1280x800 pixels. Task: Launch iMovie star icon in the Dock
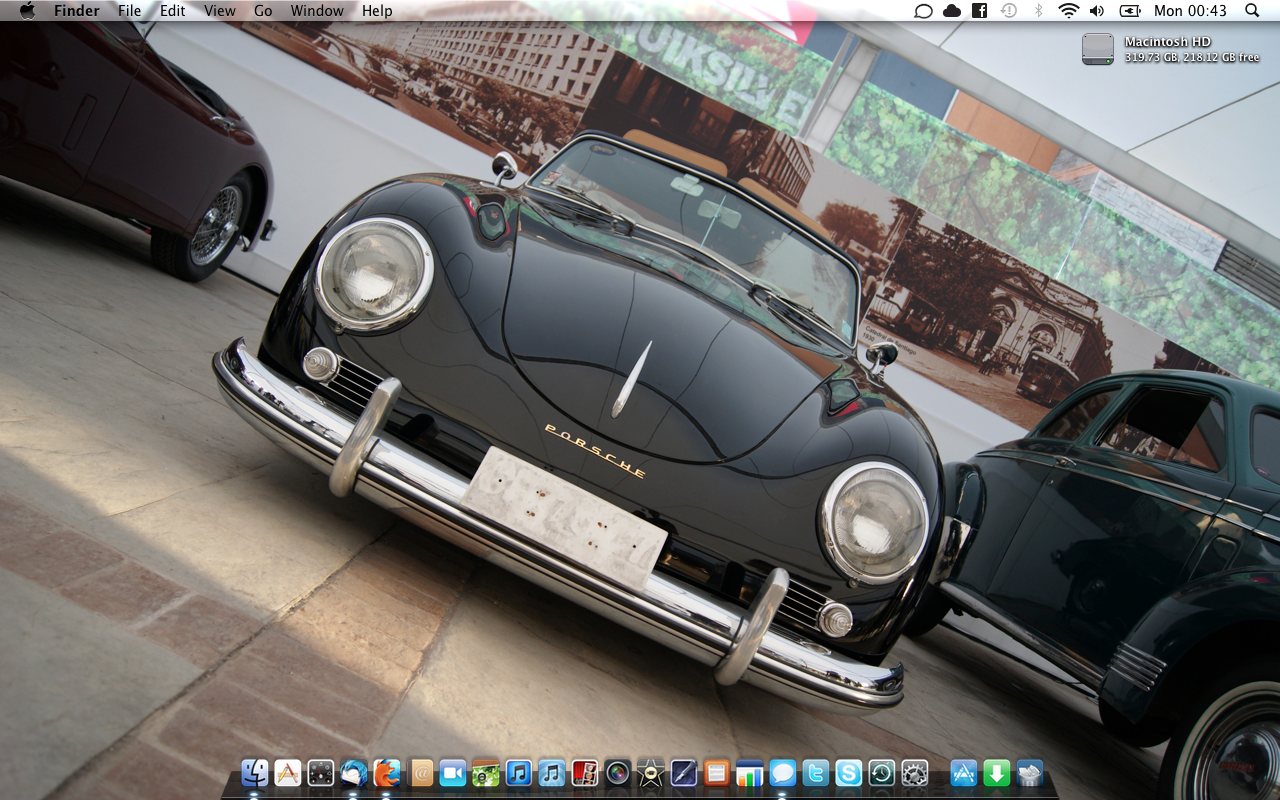point(651,773)
